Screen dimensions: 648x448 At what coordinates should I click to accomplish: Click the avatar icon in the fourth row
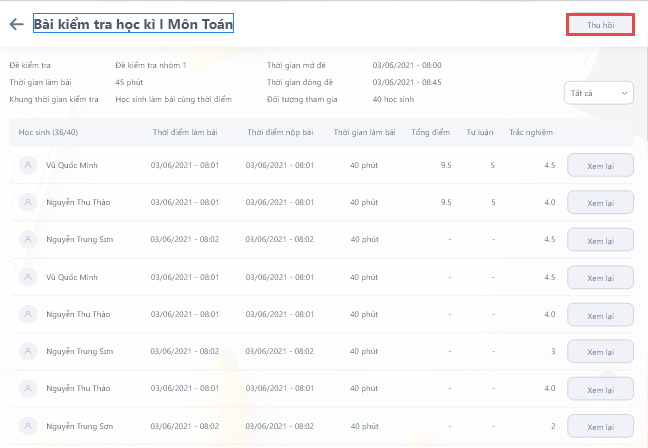29,277
